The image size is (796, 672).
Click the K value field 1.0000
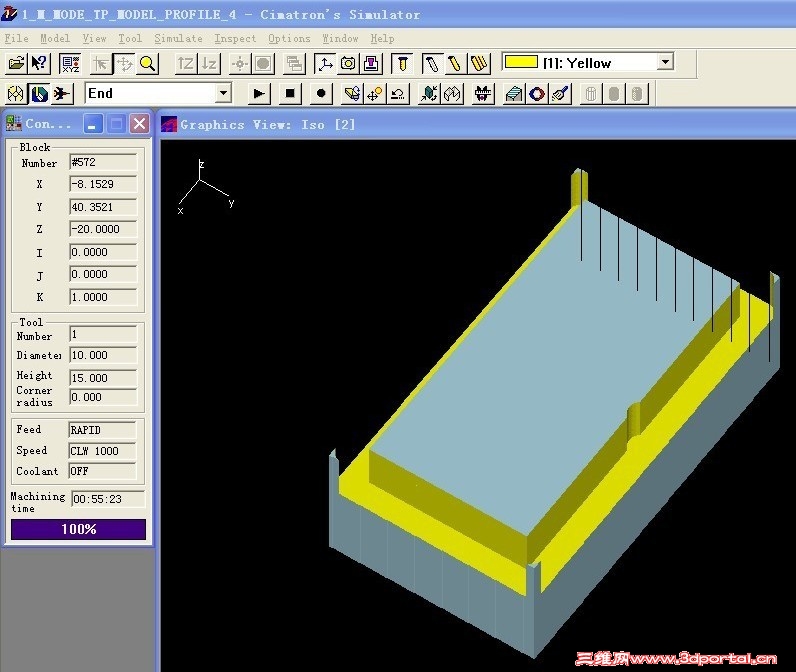103,297
